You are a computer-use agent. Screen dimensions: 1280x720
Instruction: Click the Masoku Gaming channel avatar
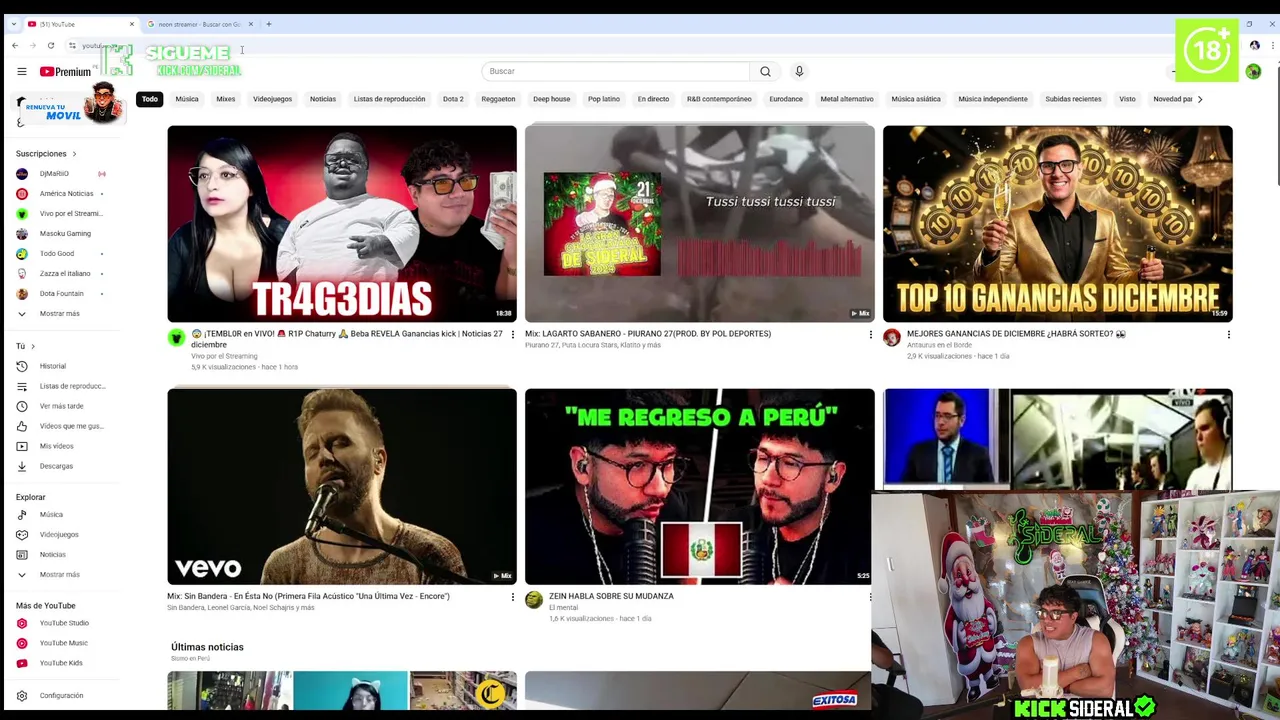pyautogui.click(x=22, y=234)
